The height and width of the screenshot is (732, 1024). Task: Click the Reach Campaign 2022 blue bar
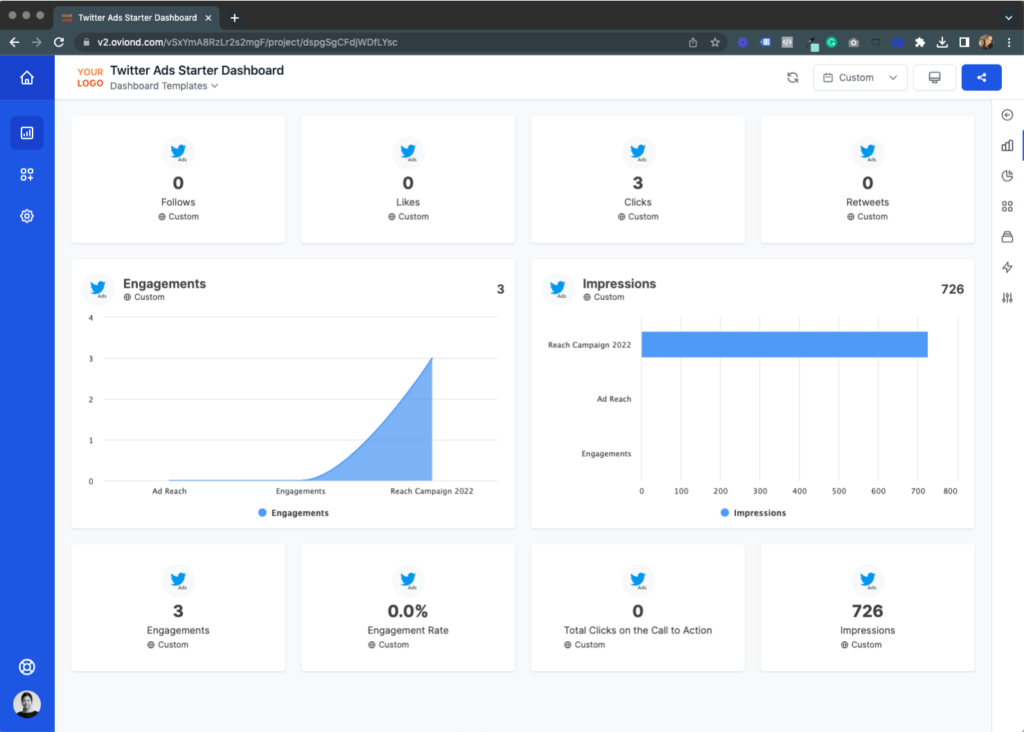(784, 345)
